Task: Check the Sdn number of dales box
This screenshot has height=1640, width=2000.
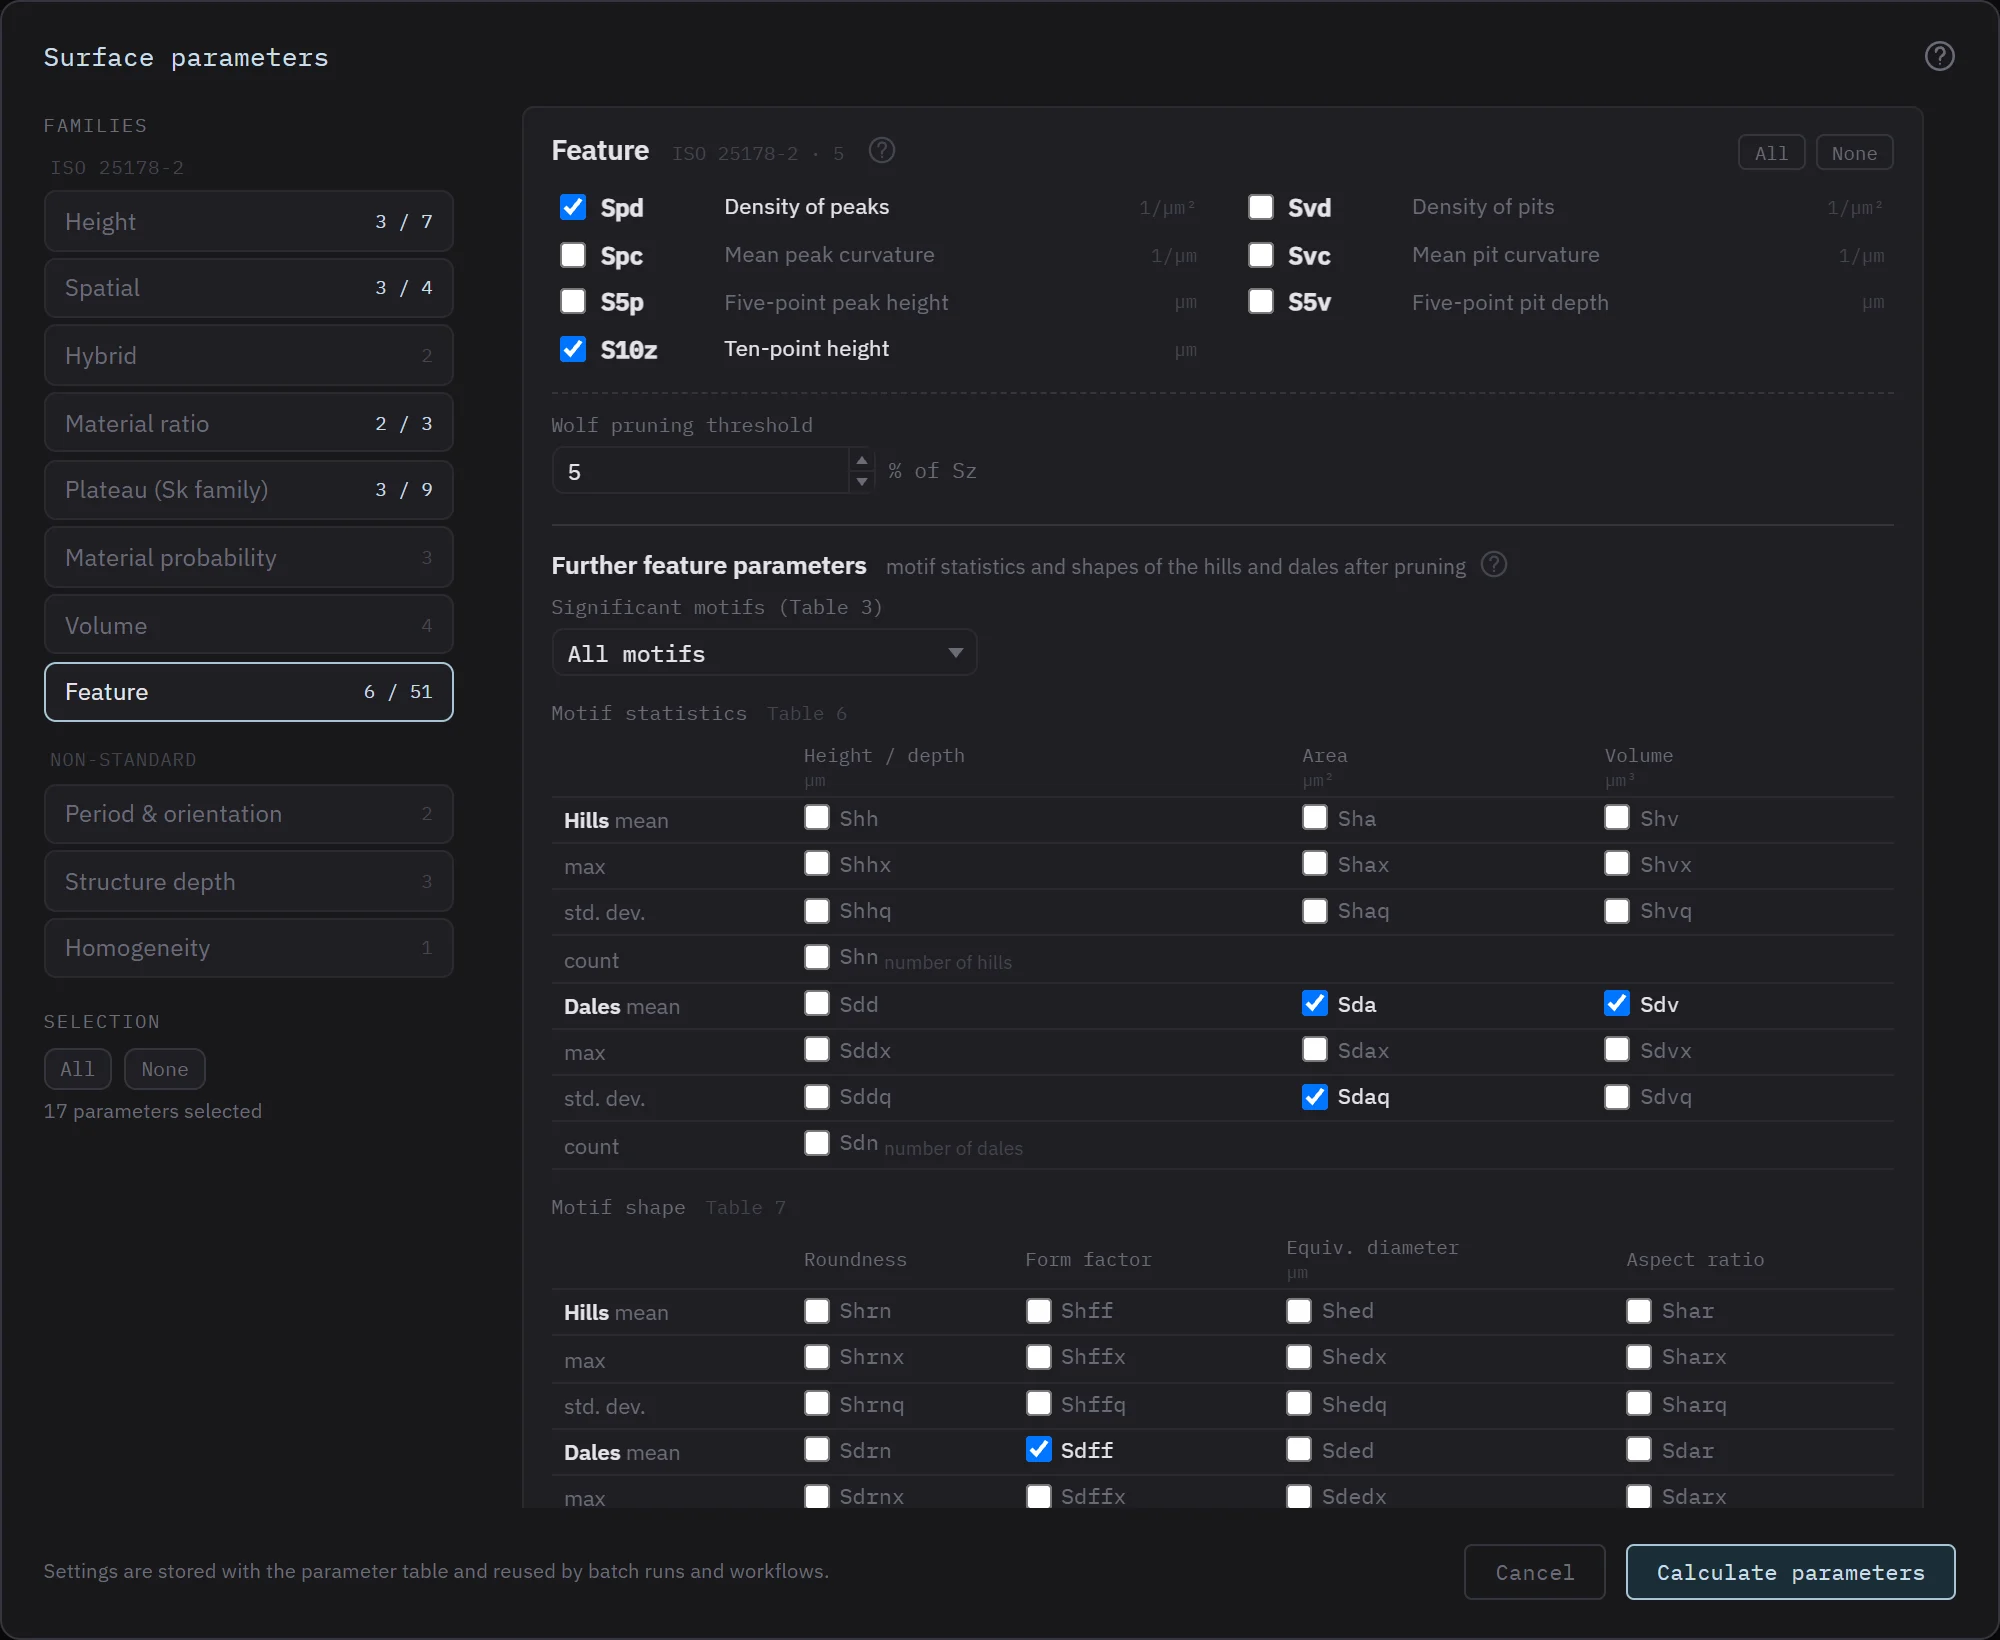Action: coord(817,1143)
